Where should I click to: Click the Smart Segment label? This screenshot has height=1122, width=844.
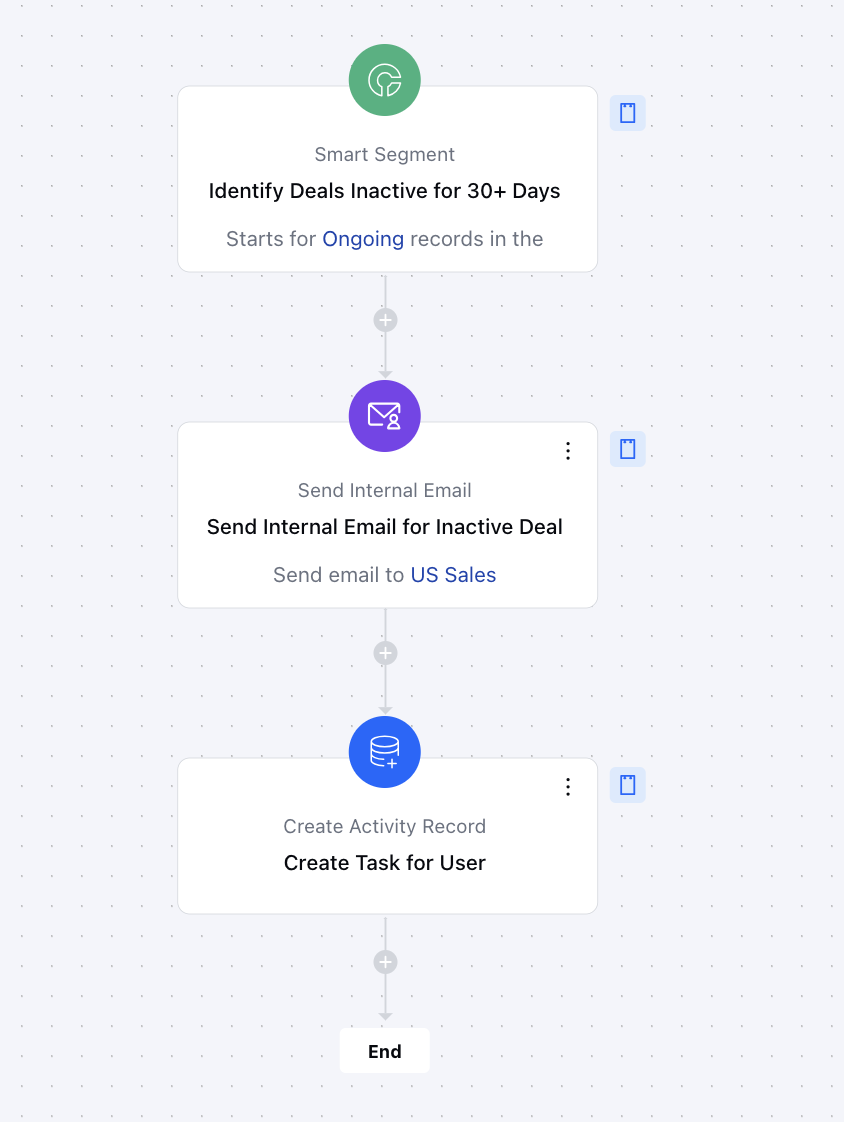point(384,155)
